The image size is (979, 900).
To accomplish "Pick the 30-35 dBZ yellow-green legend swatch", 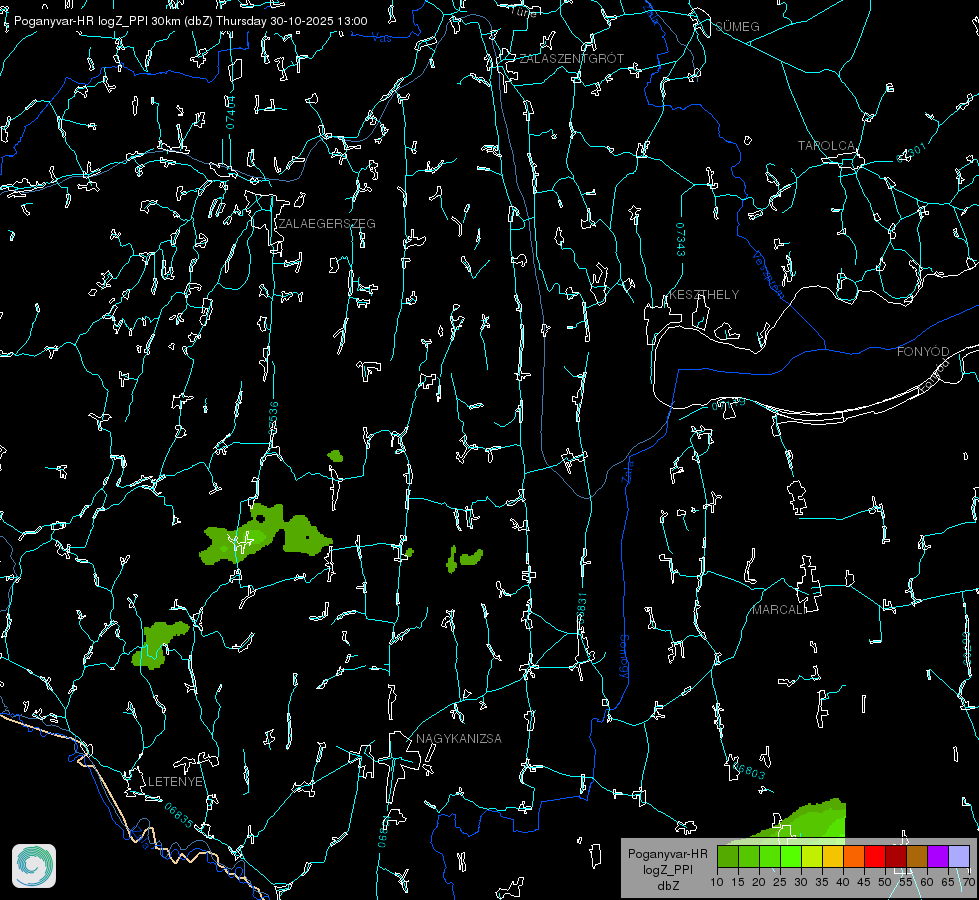I will [x=812, y=856].
